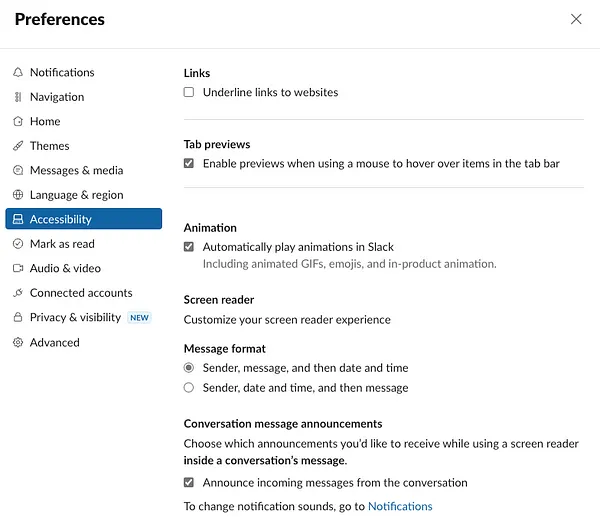
Task: Choose Sender, date and time, then message
Action: (189, 388)
